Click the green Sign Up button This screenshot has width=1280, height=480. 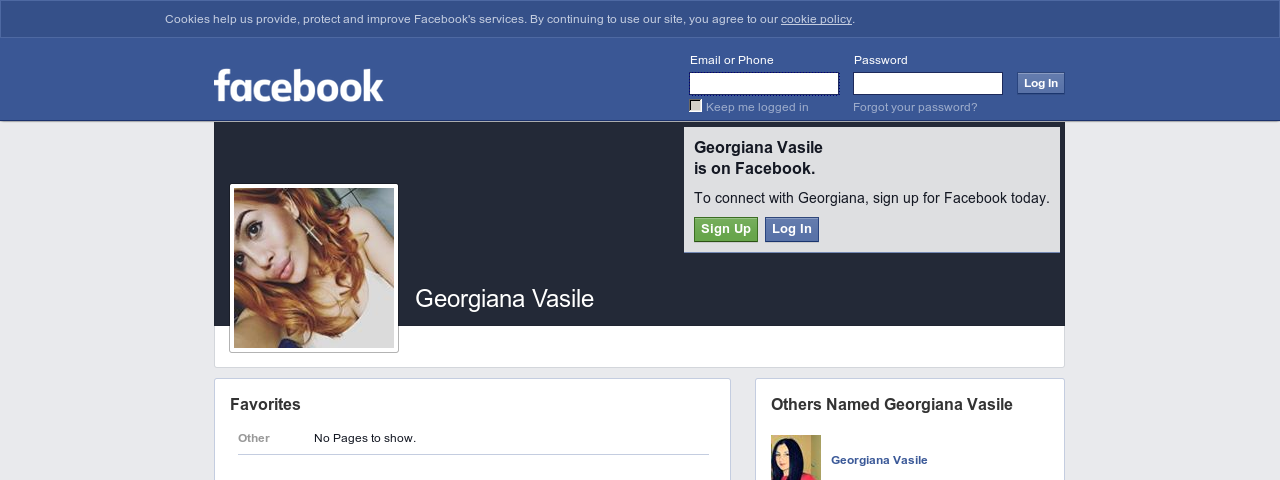pos(726,229)
